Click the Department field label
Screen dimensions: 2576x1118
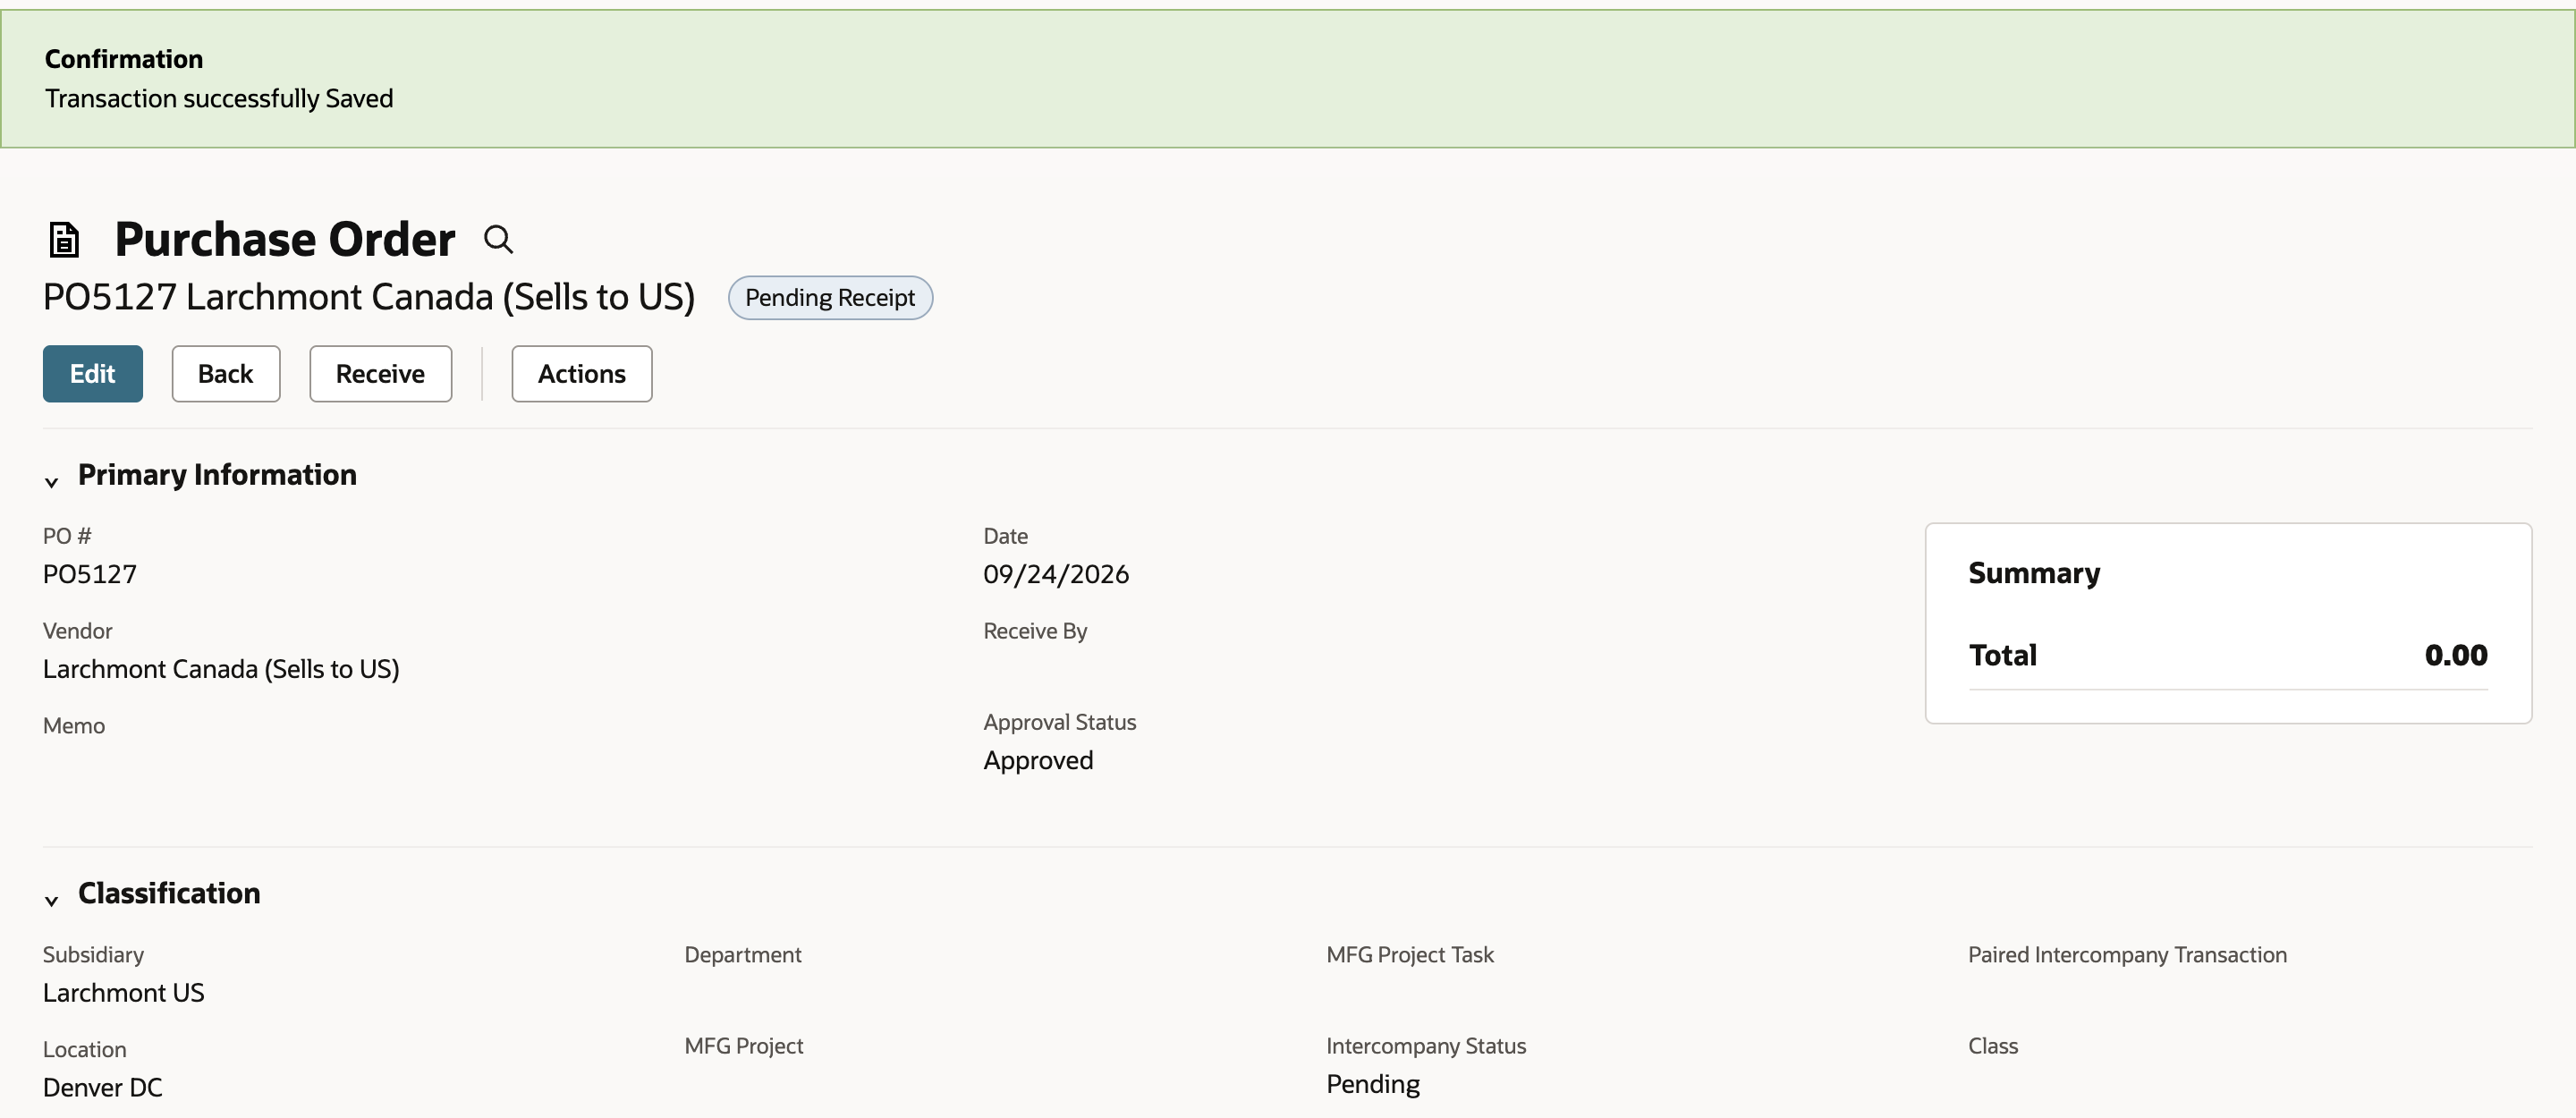pos(743,955)
